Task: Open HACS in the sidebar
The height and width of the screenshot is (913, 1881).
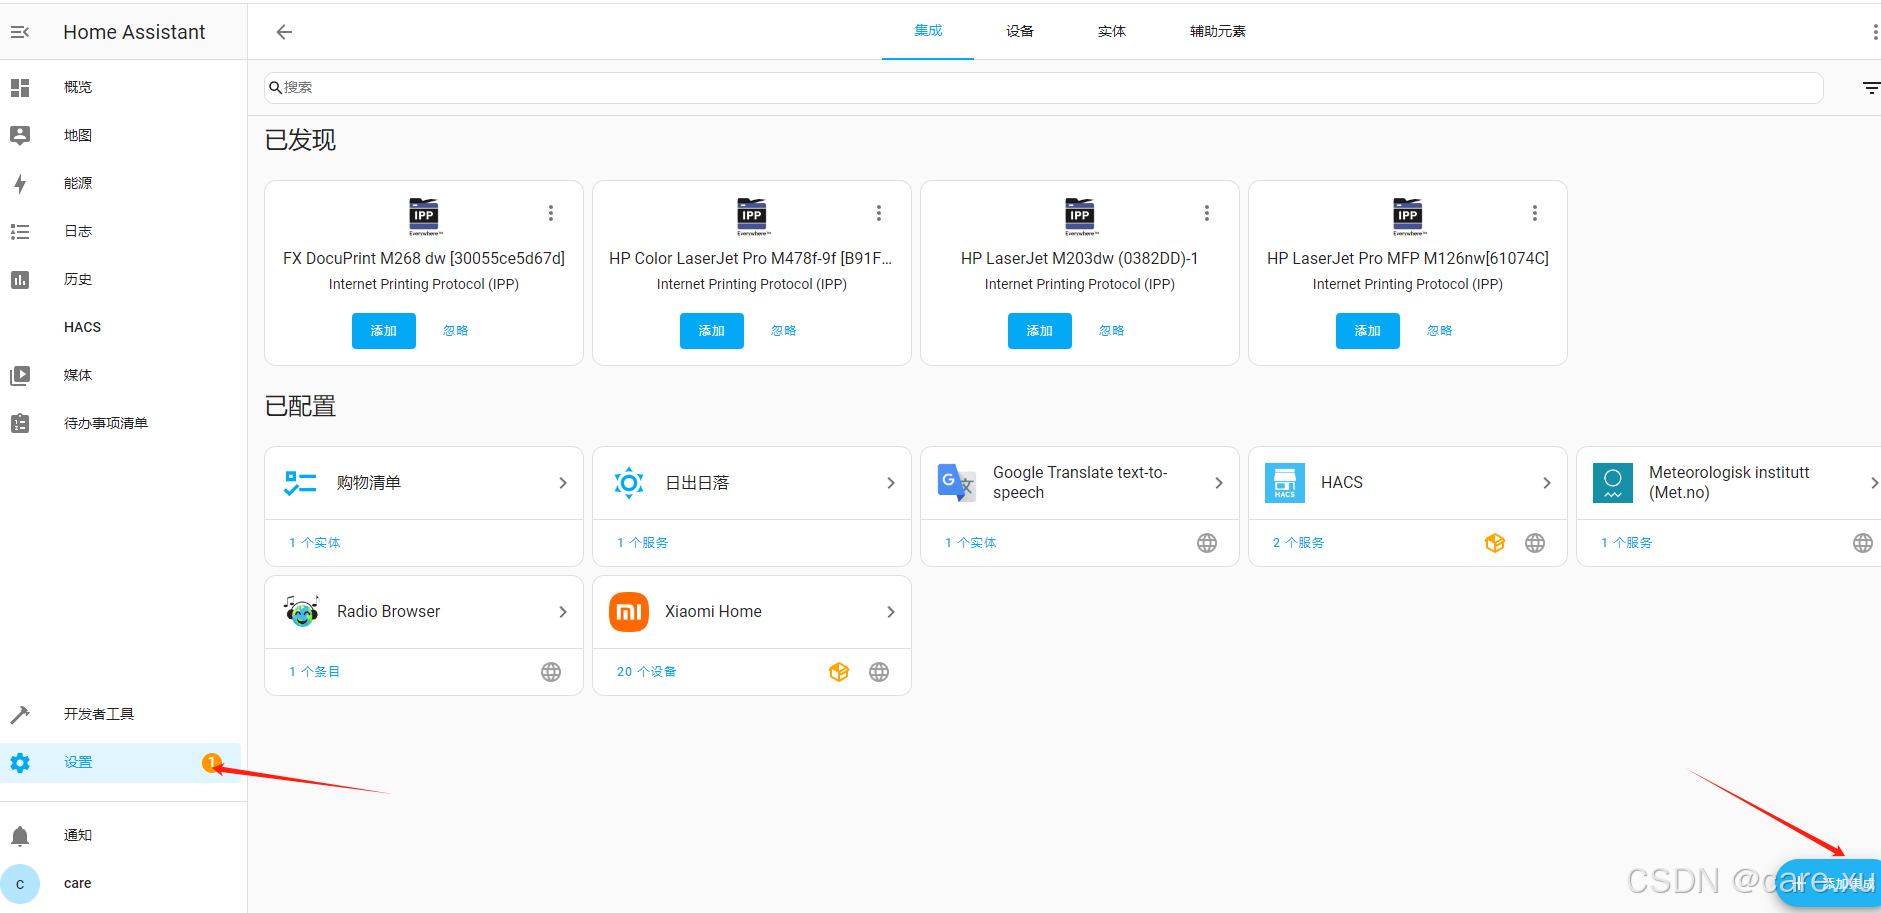Action: [x=120, y=327]
